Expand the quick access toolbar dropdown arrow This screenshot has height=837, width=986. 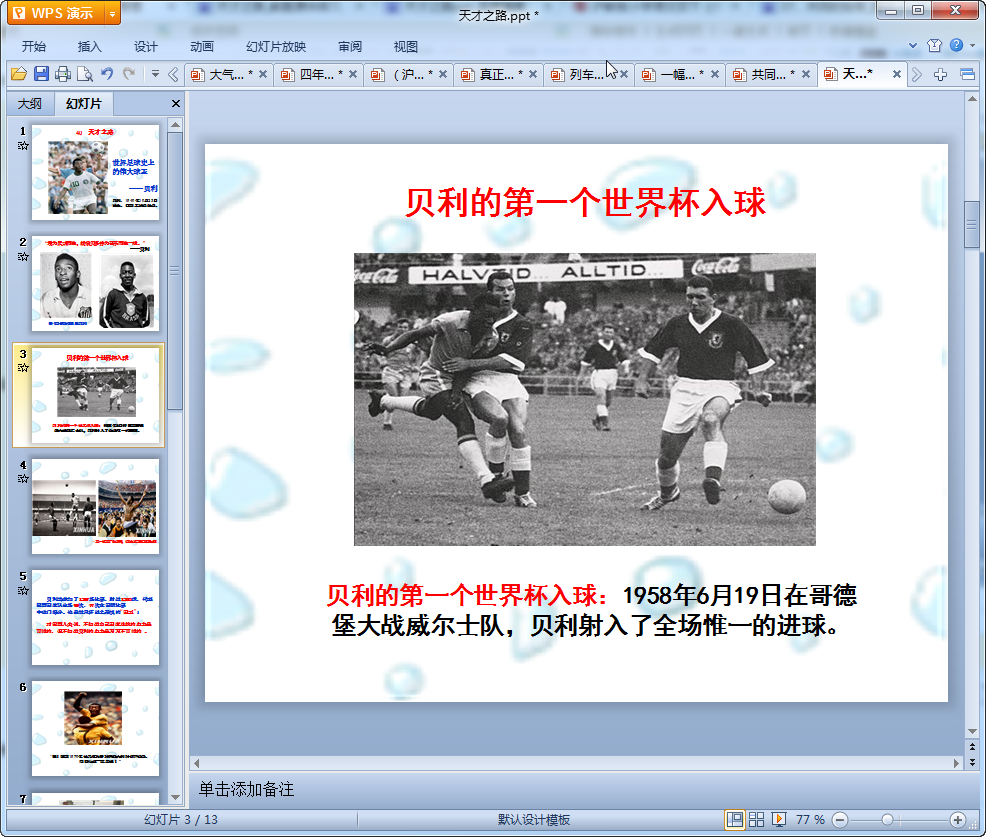pyautogui.click(x=155, y=74)
